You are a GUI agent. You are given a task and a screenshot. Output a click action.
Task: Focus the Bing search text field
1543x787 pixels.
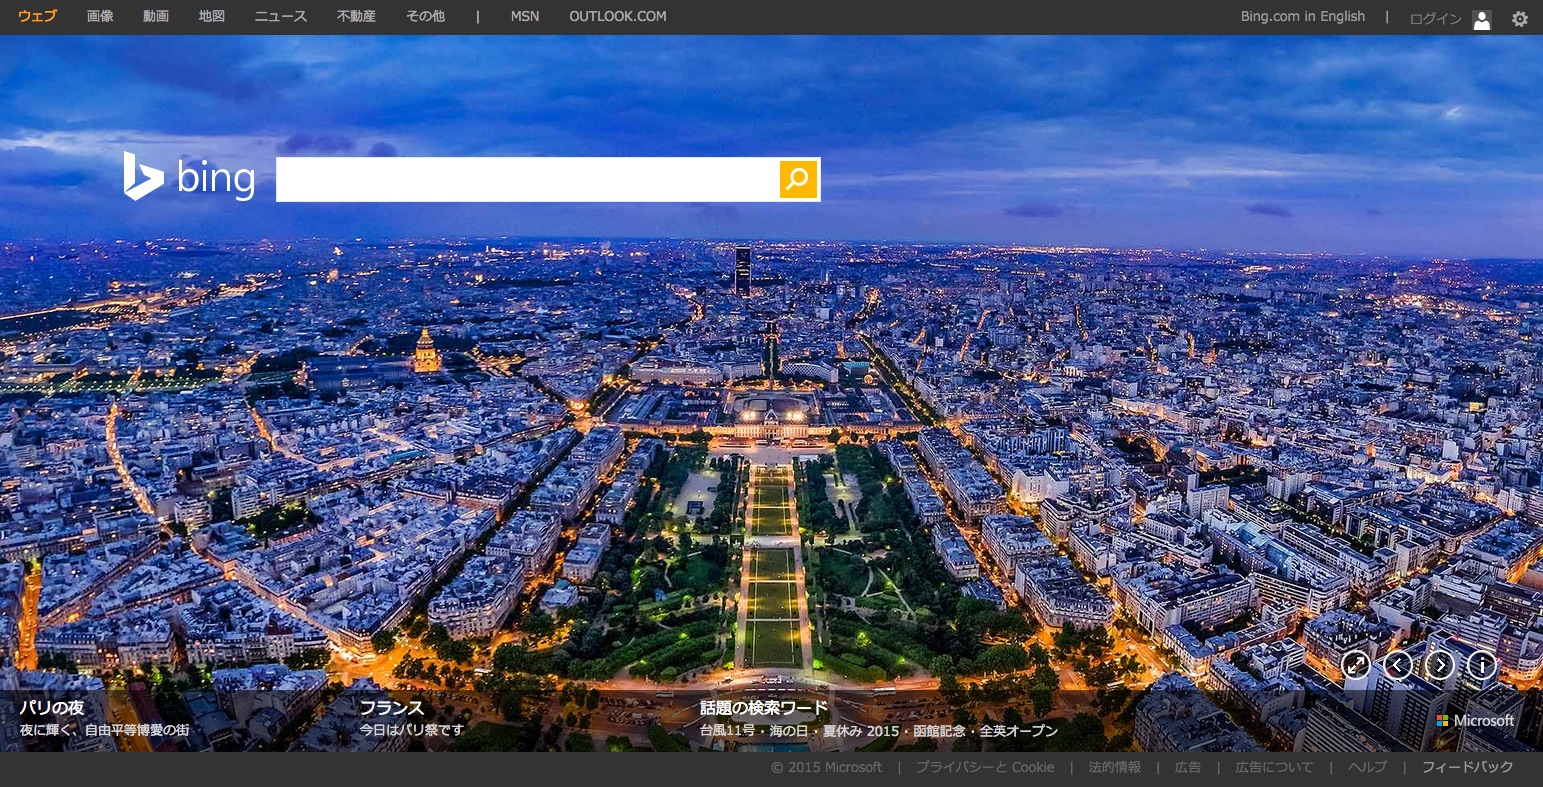527,179
